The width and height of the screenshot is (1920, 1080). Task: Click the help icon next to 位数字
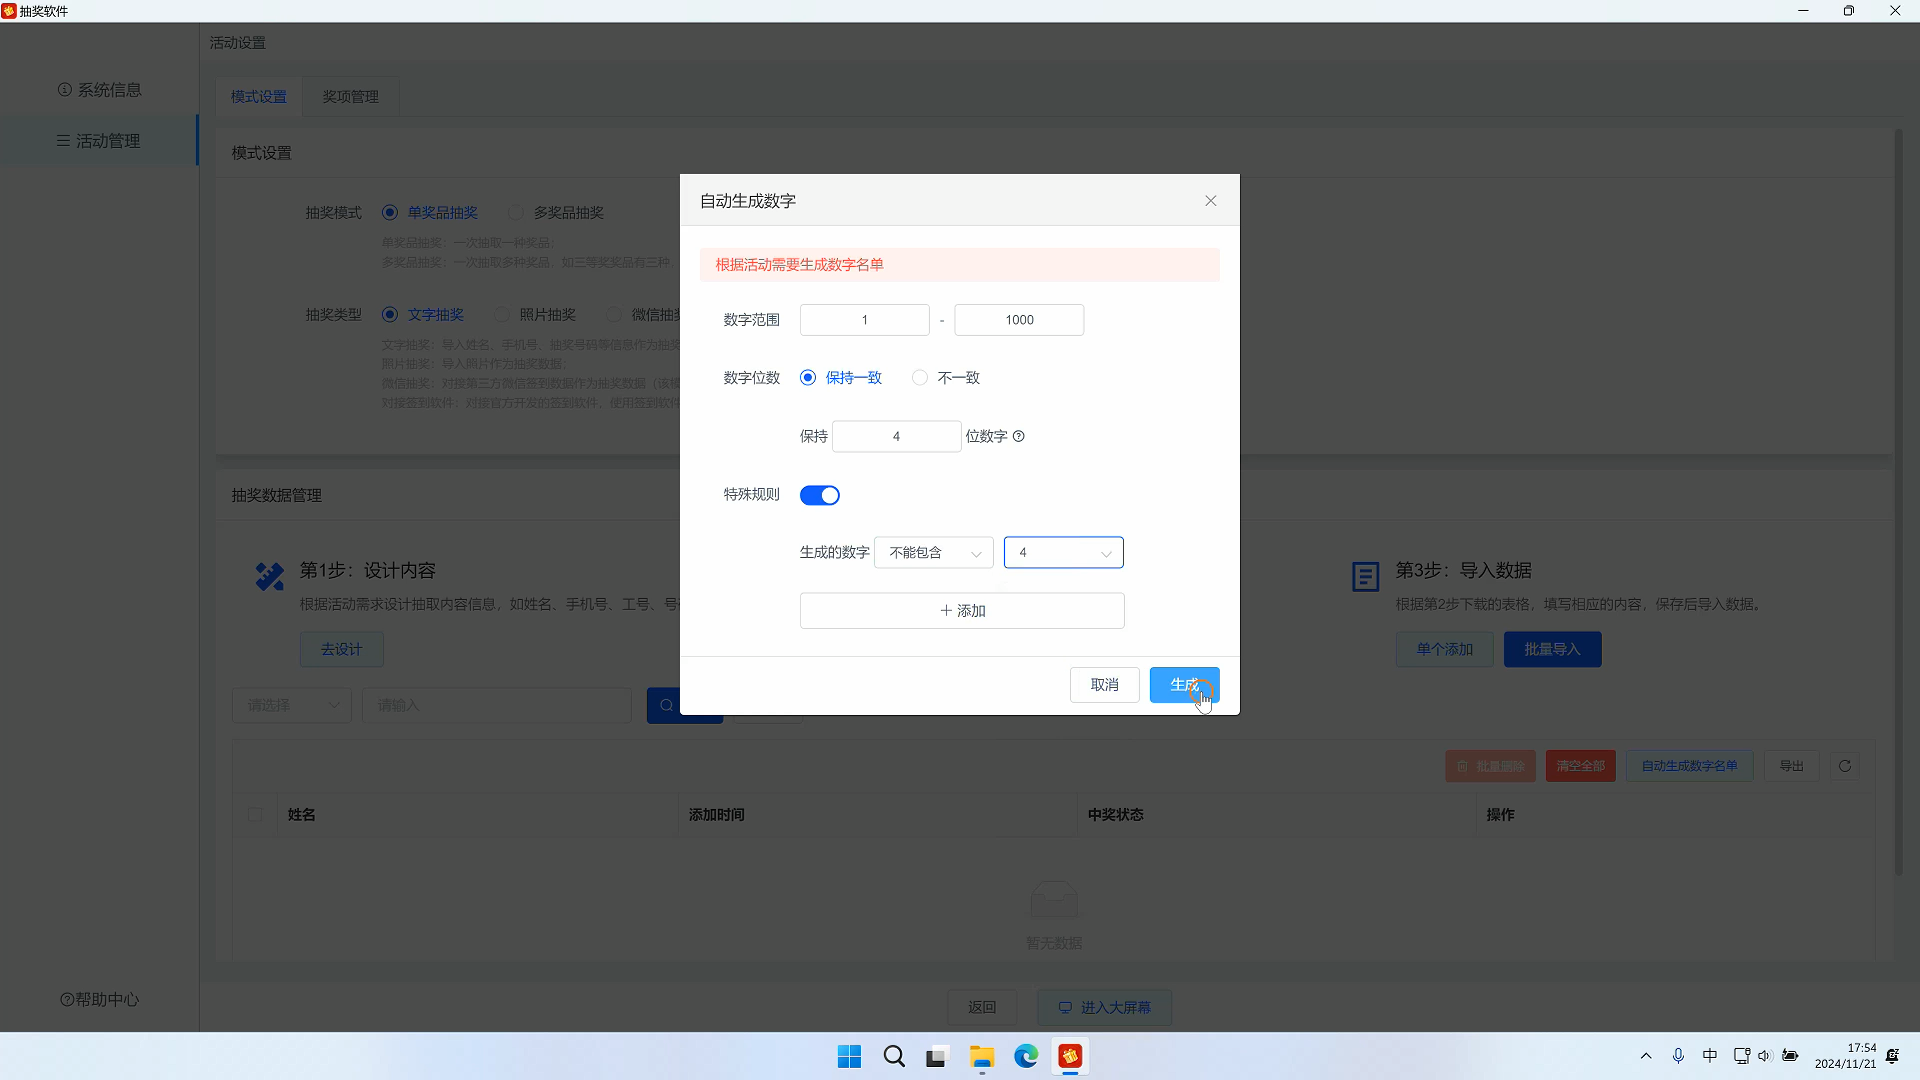[x=1019, y=436]
